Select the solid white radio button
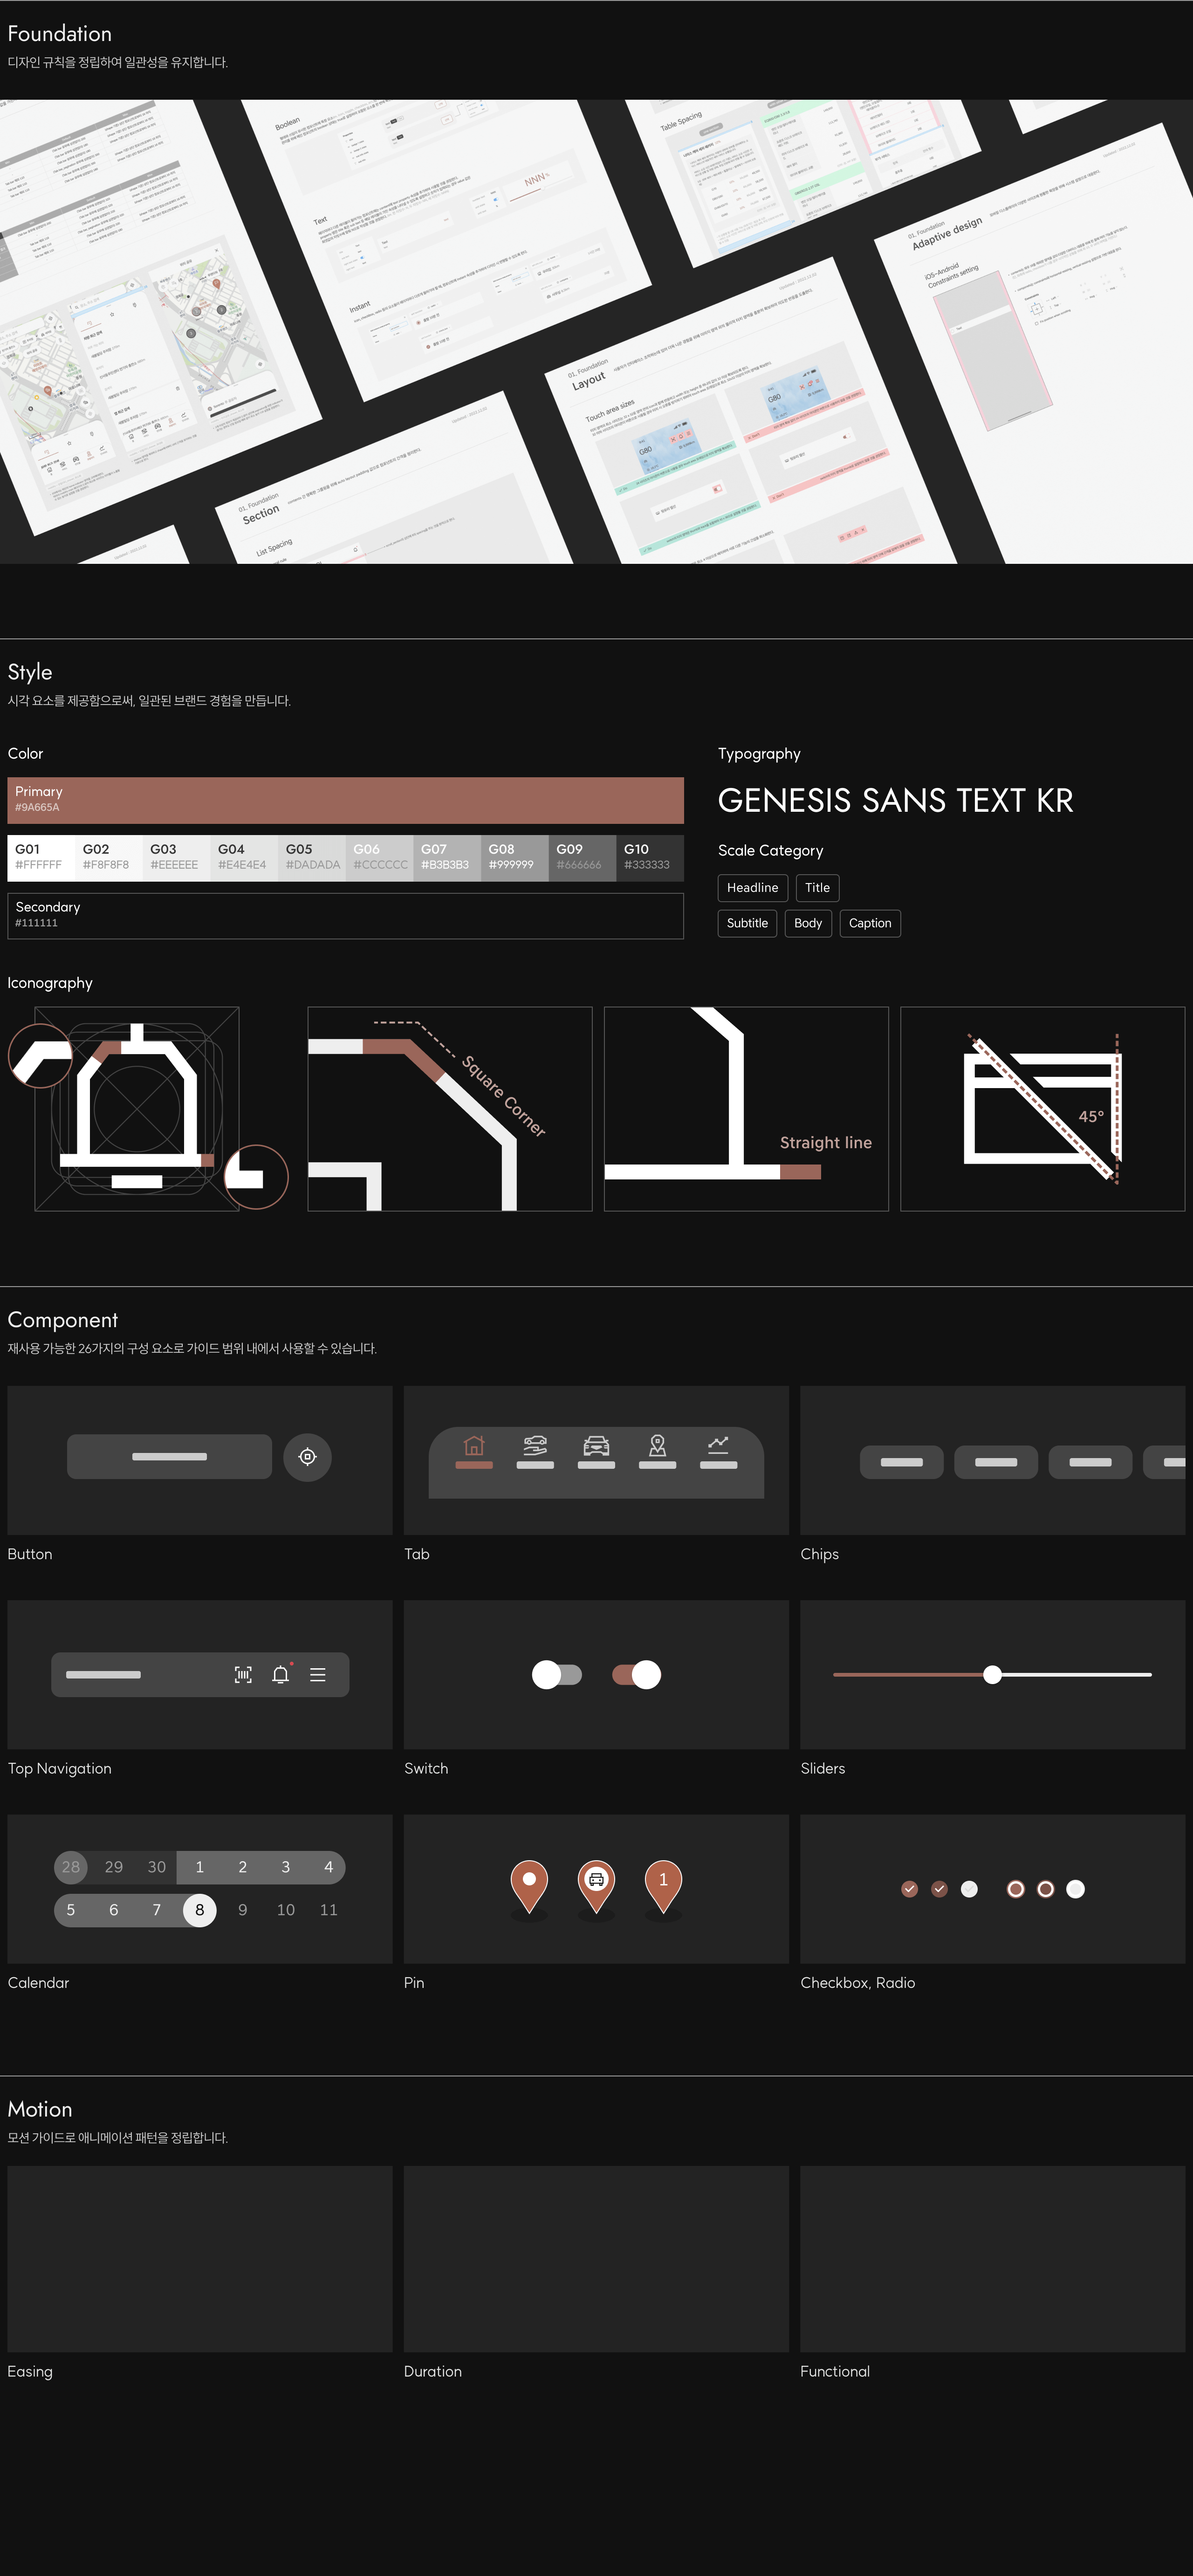Viewport: 1193px width, 2576px height. [1075, 1889]
